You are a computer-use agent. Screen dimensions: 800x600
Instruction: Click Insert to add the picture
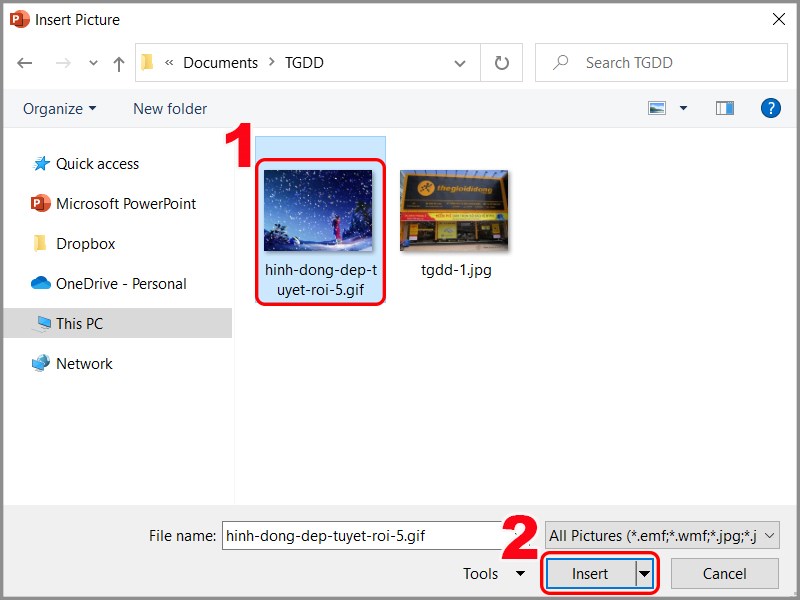click(590, 574)
